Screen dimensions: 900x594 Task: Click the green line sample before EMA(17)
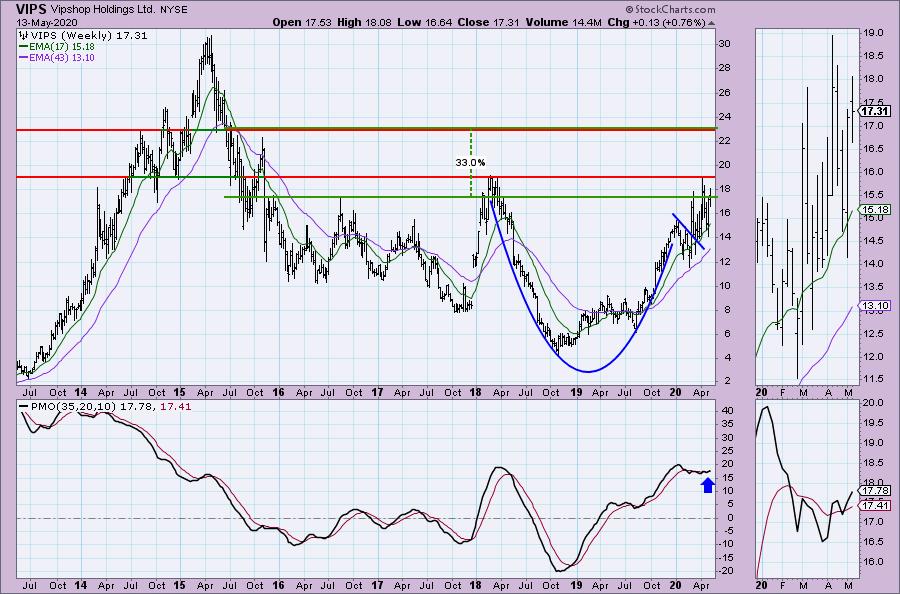24,46
